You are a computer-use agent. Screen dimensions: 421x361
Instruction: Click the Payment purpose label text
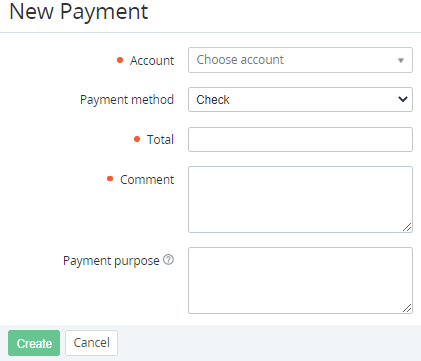tap(111, 261)
